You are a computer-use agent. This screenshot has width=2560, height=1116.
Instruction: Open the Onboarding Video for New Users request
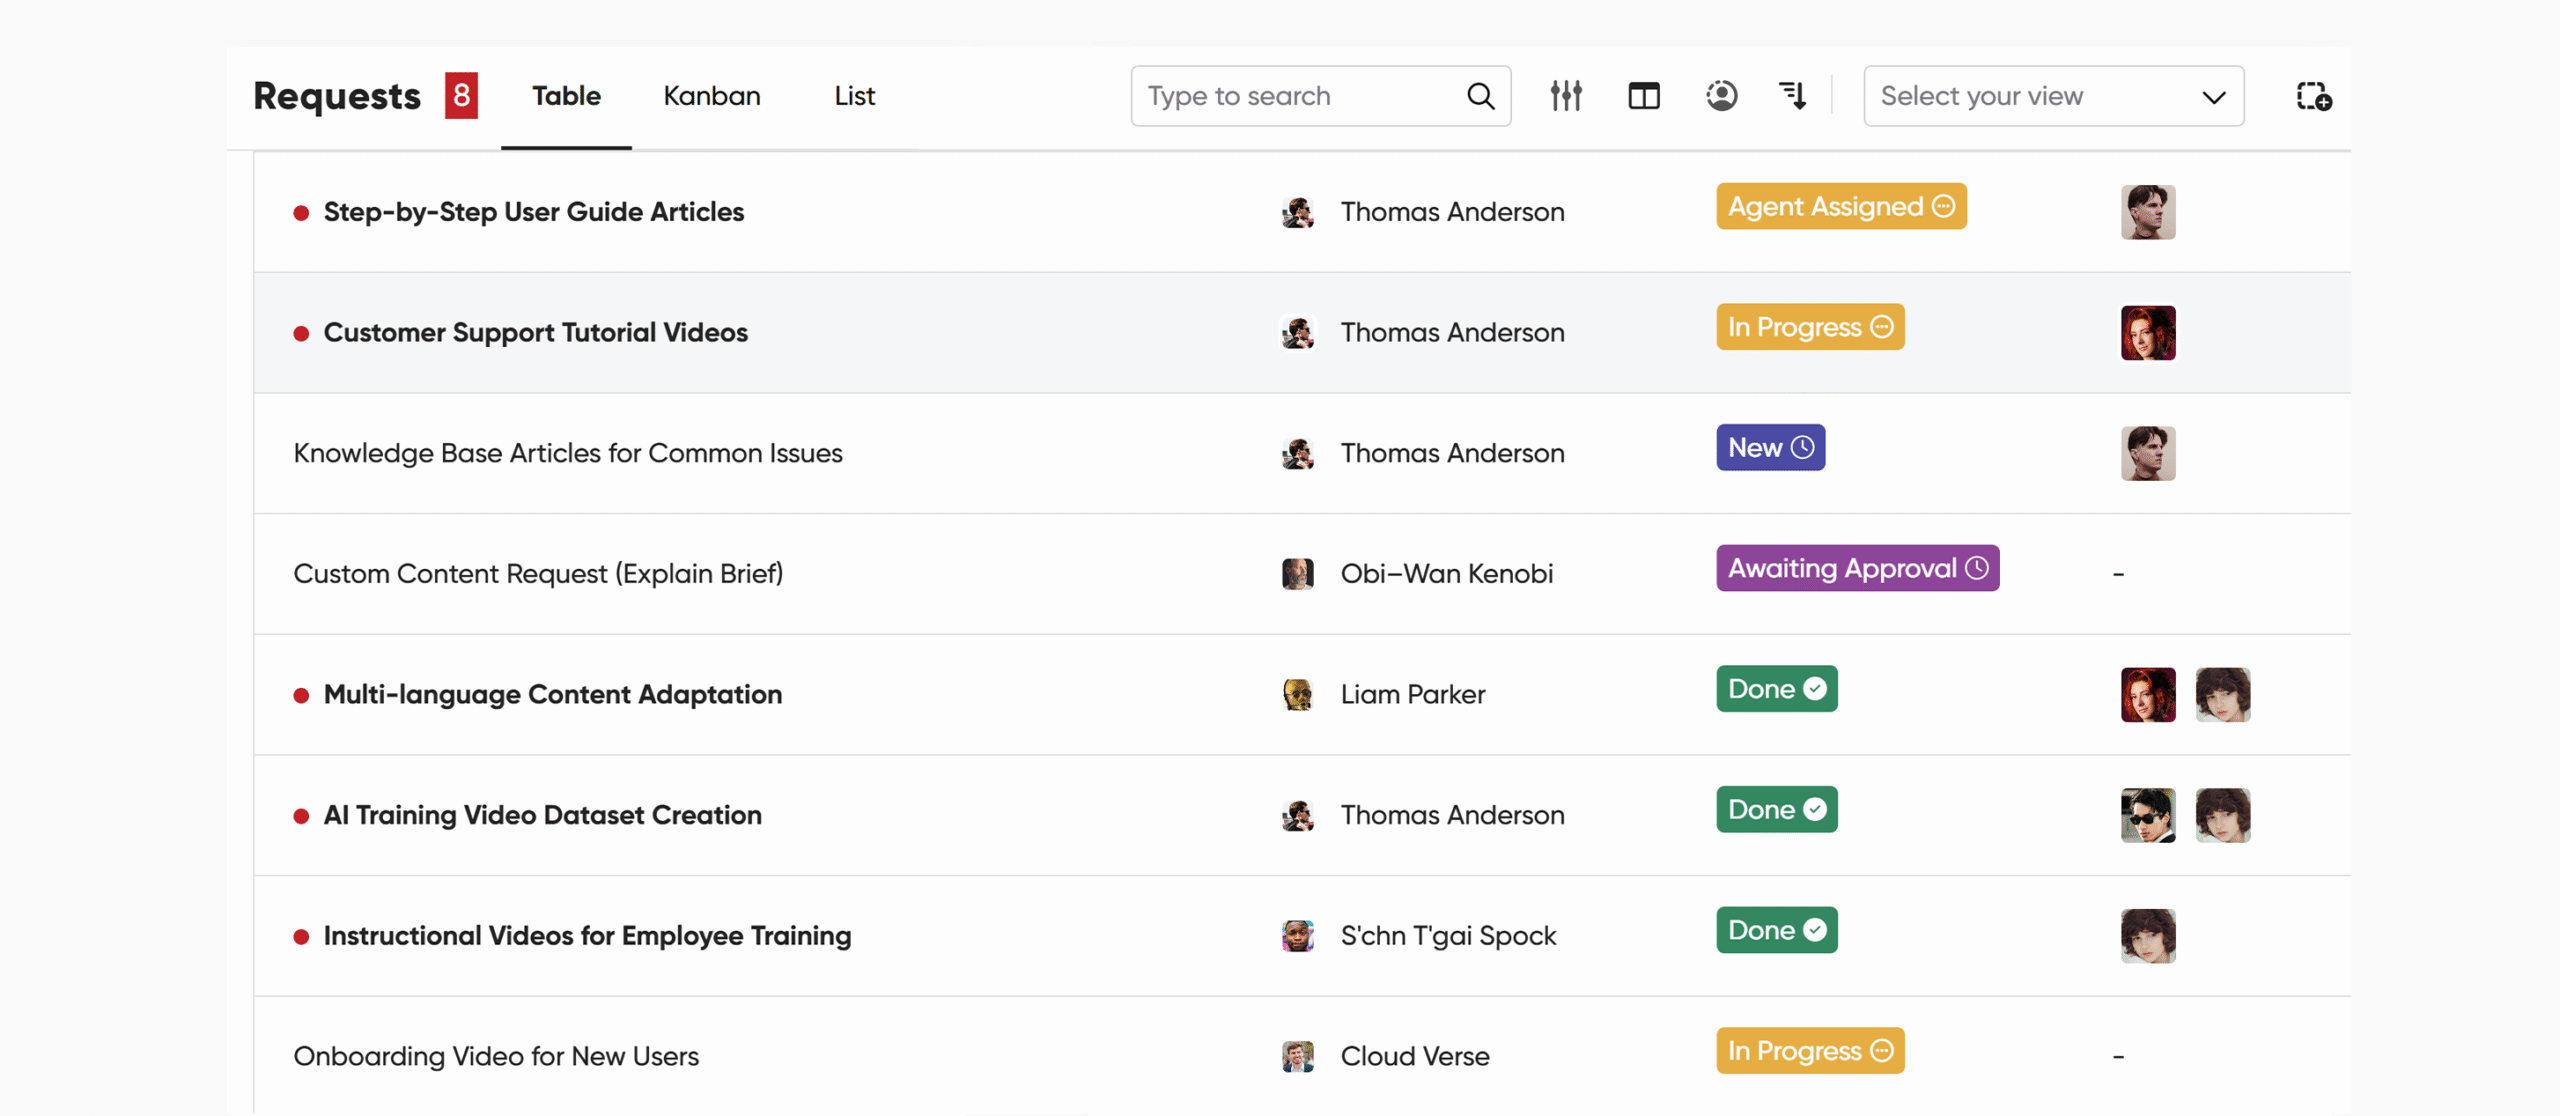pyautogui.click(x=496, y=1057)
